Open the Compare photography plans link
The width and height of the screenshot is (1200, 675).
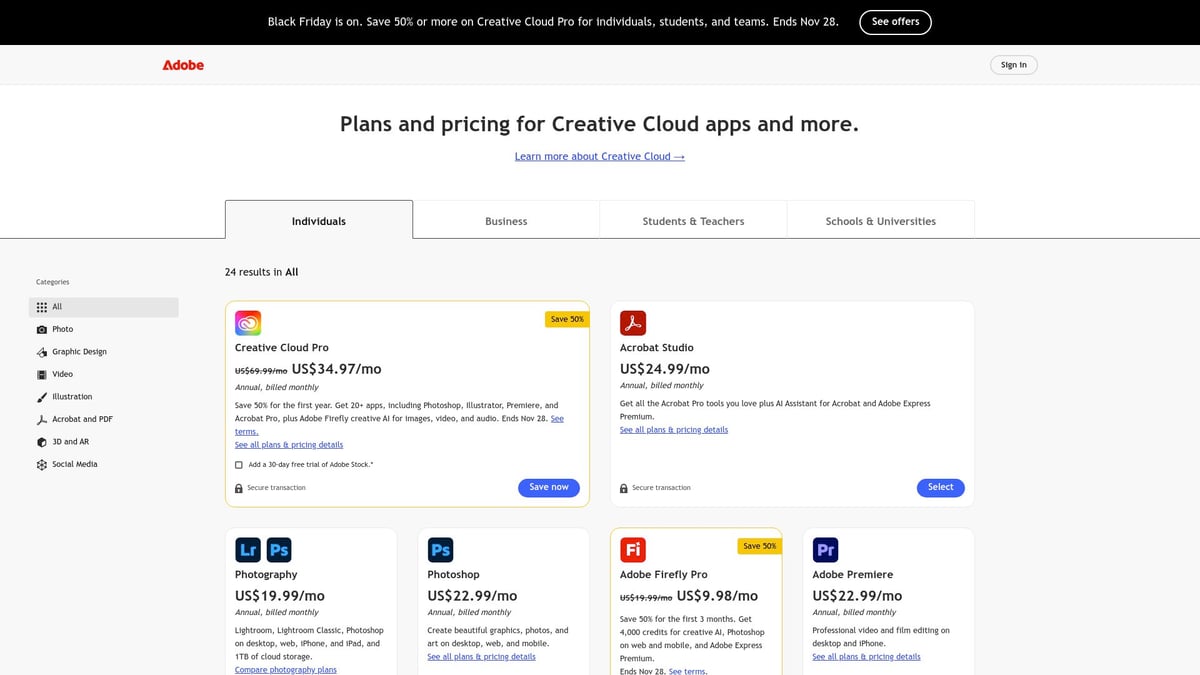point(285,669)
